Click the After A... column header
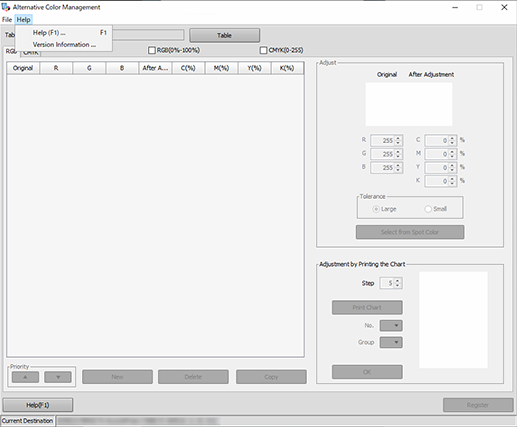The height and width of the screenshot is (427, 517). (155, 68)
